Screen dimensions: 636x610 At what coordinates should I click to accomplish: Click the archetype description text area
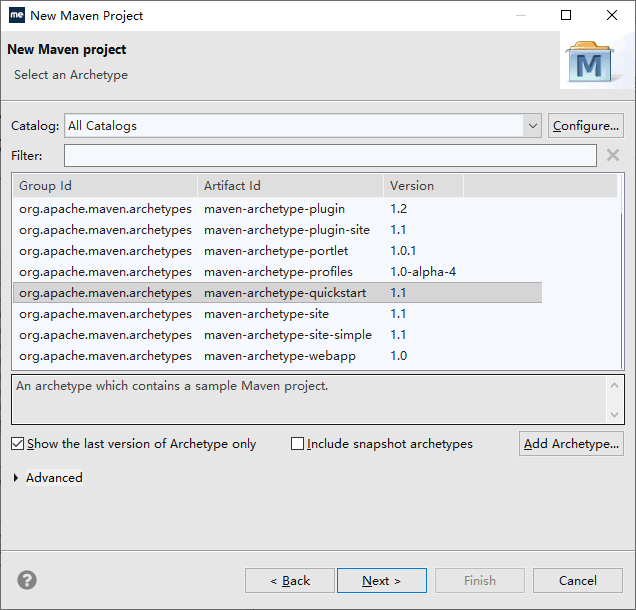[x=309, y=400]
